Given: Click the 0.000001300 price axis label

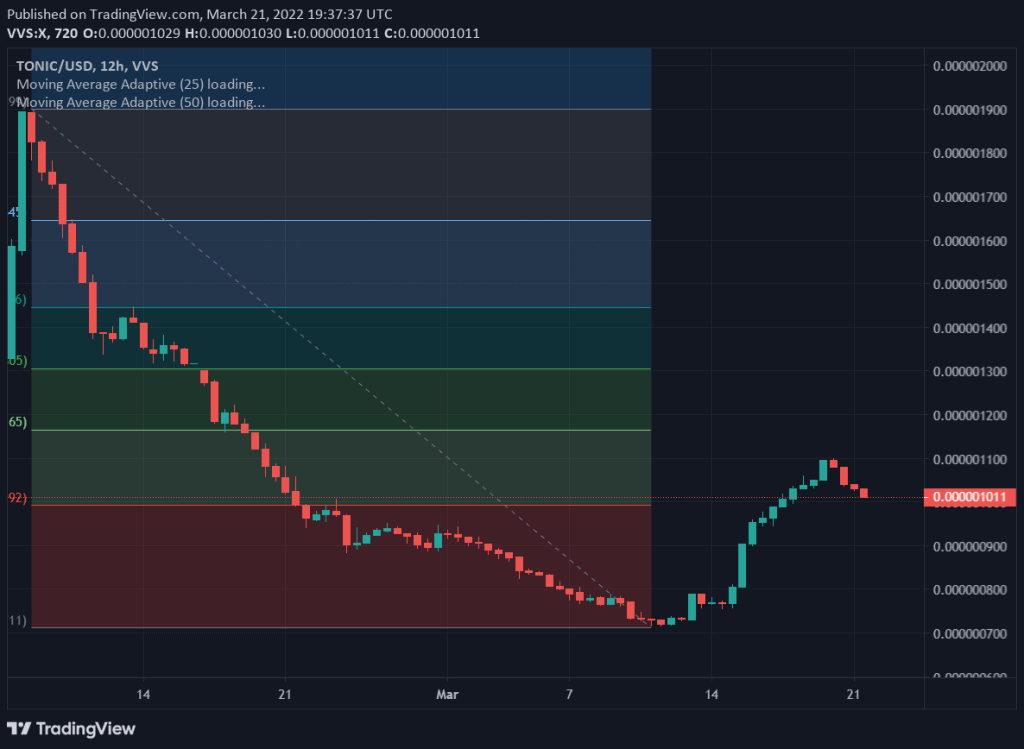Looking at the screenshot, I should [970, 372].
